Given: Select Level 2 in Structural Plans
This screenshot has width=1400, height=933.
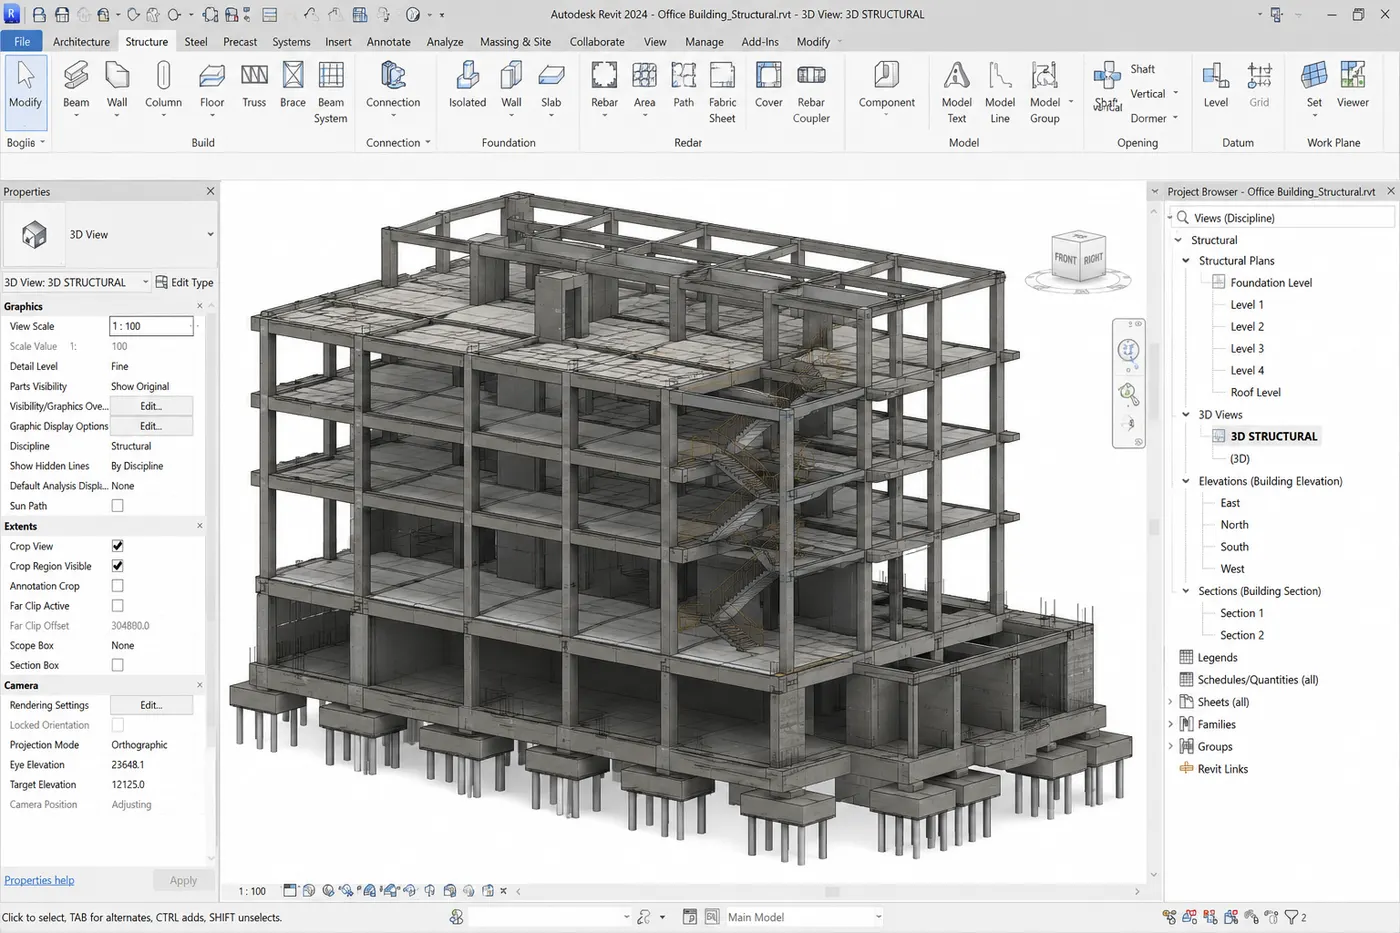Looking at the screenshot, I should (x=1247, y=327).
